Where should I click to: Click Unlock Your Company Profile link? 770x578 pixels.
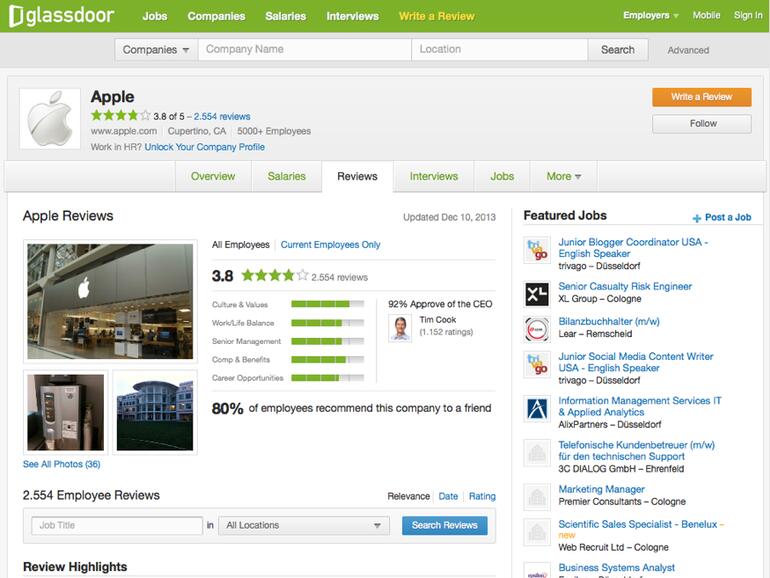(204, 147)
